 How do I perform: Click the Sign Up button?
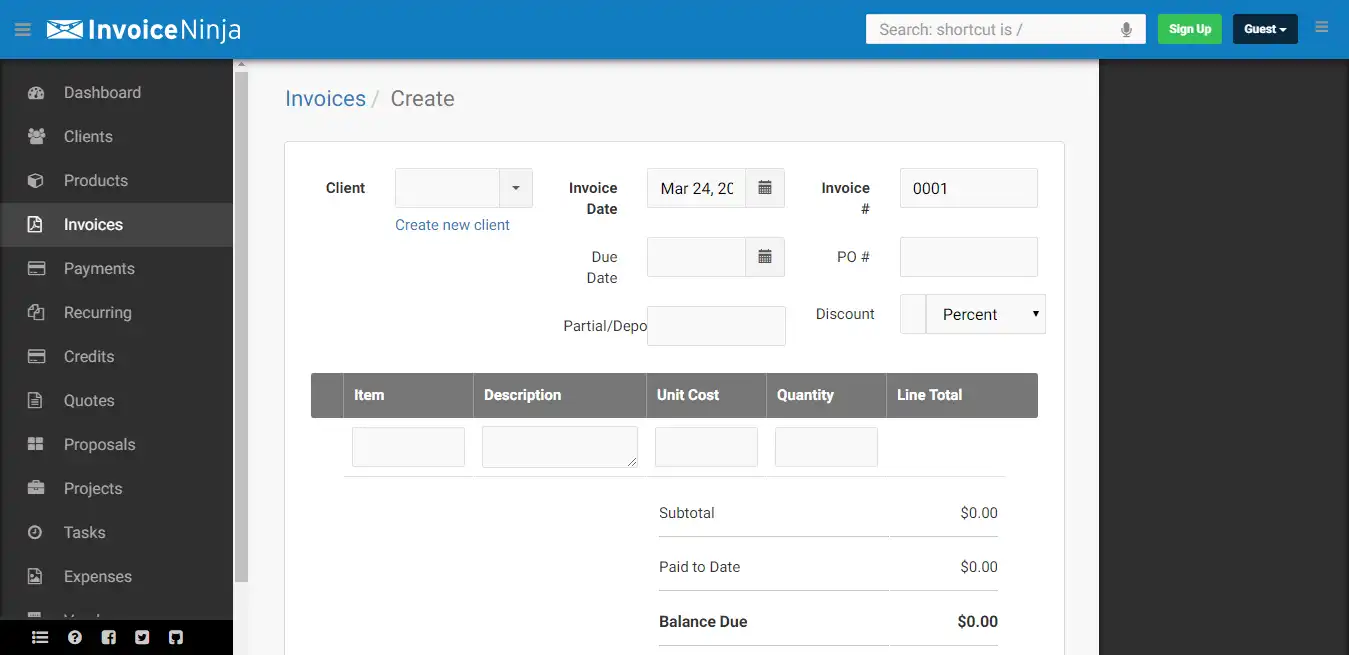pyautogui.click(x=1189, y=29)
